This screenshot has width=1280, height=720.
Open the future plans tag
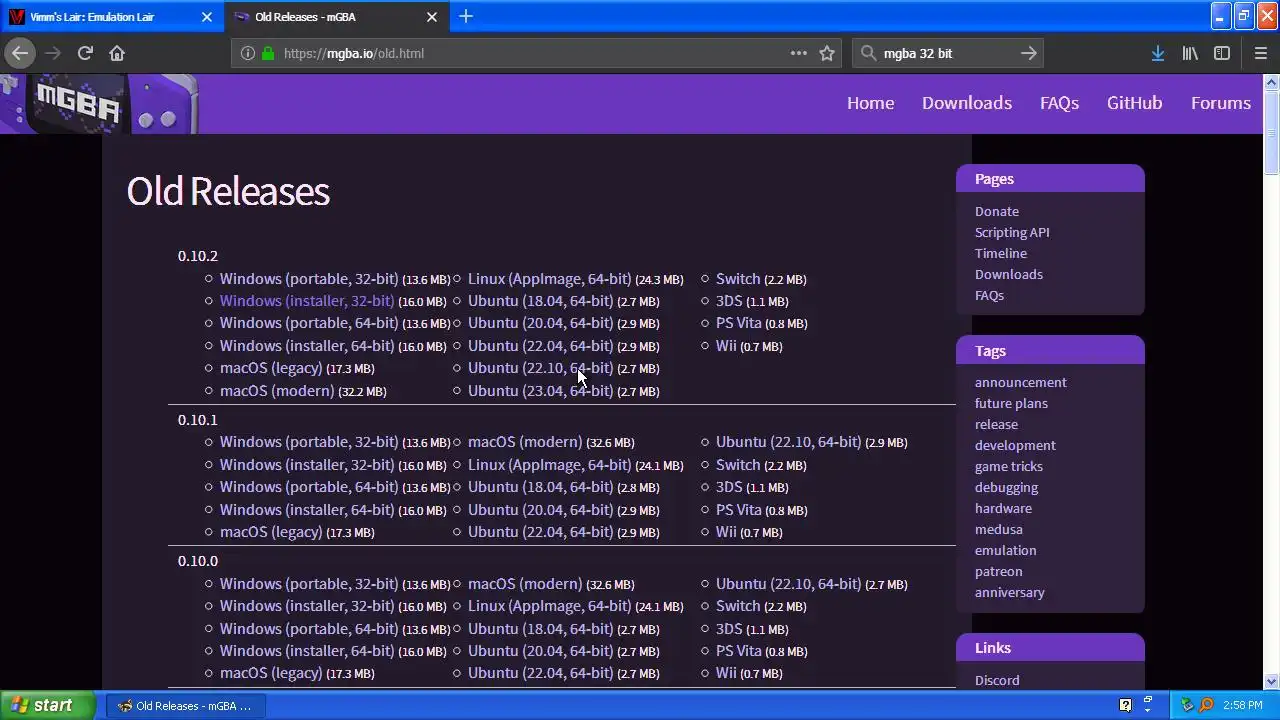[x=1011, y=403]
